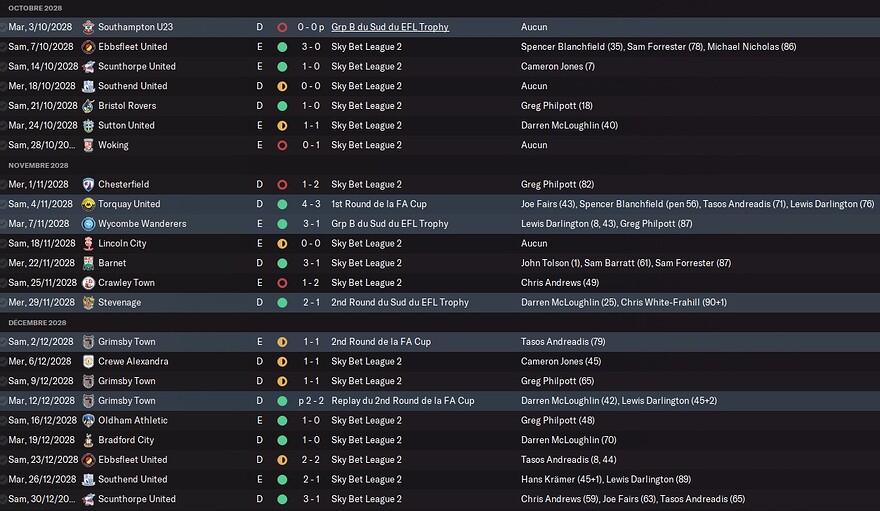The height and width of the screenshot is (511, 880).
Task: Select the scorer Greg Philpott (18)
Action: pyautogui.click(x=556, y=105)
